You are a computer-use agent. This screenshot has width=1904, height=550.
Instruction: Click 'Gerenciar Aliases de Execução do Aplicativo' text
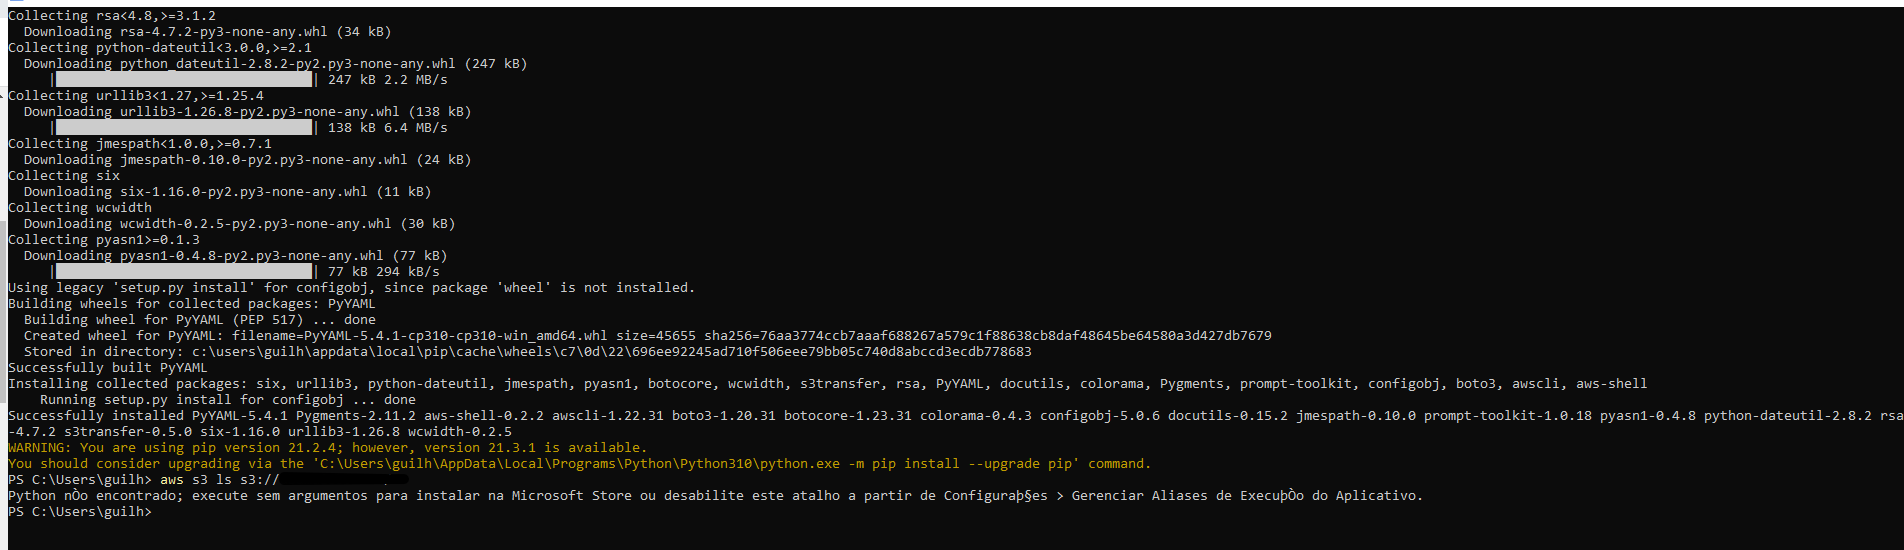tap(1245, 495)
